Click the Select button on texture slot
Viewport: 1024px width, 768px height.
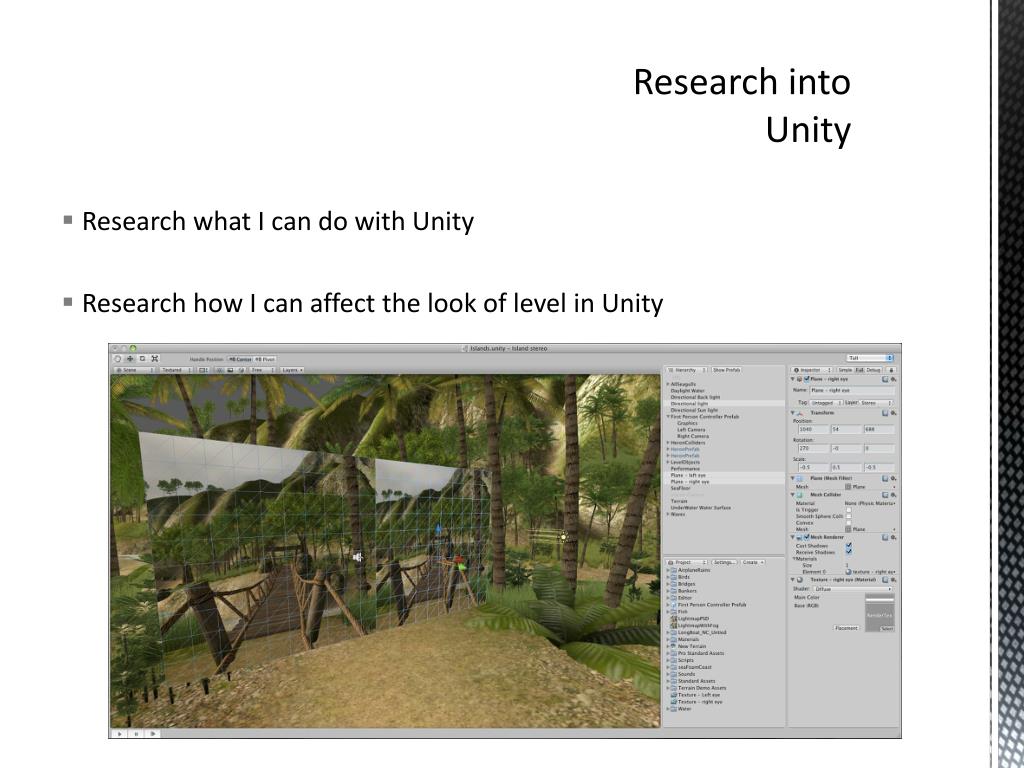[x=886, y=629]
